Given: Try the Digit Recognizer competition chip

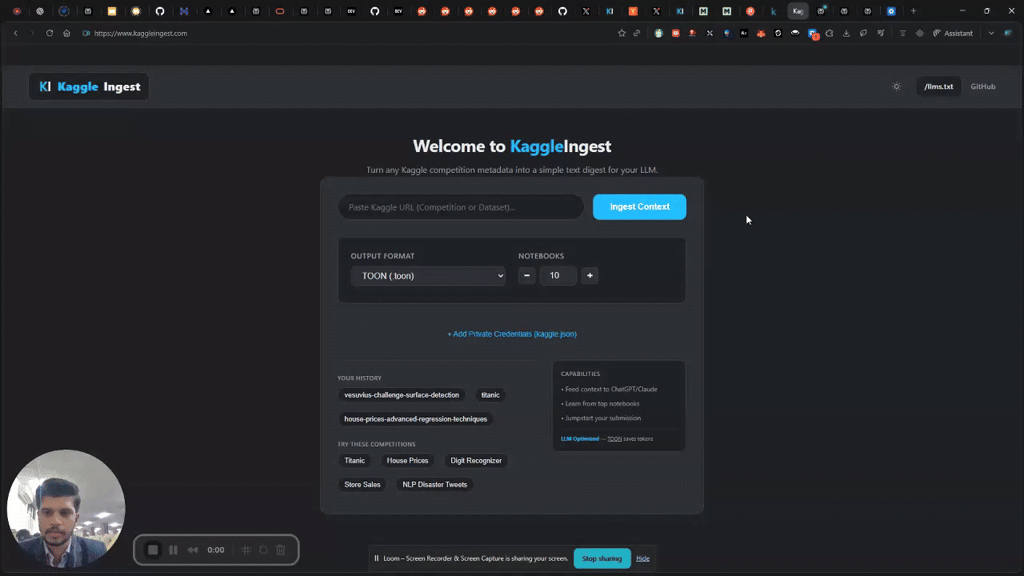Looking at the screenshot, I should point(476,460).
